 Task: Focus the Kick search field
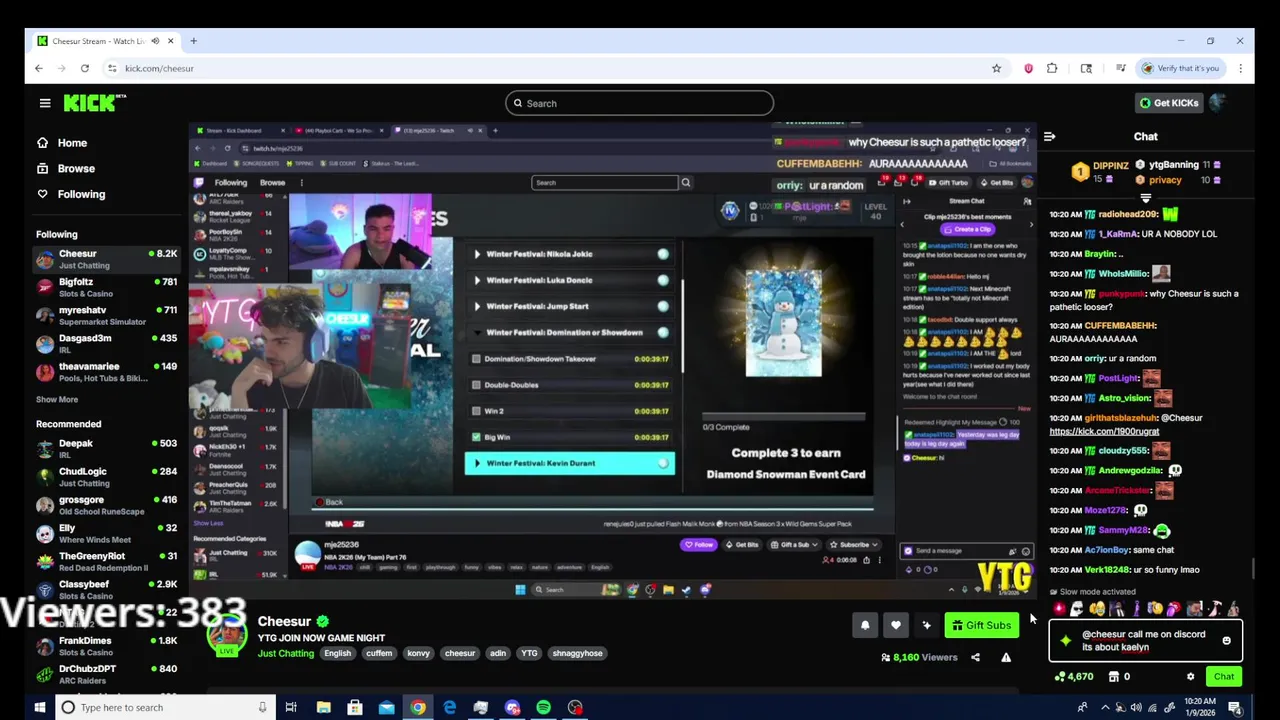(x=639, y=103)
